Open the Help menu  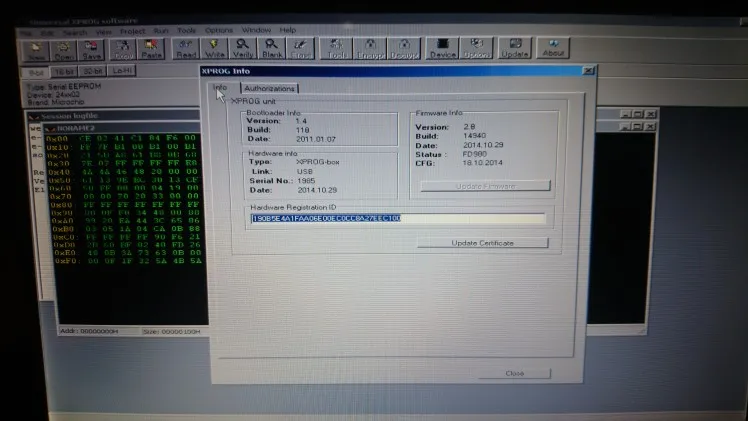pos(288,30)
